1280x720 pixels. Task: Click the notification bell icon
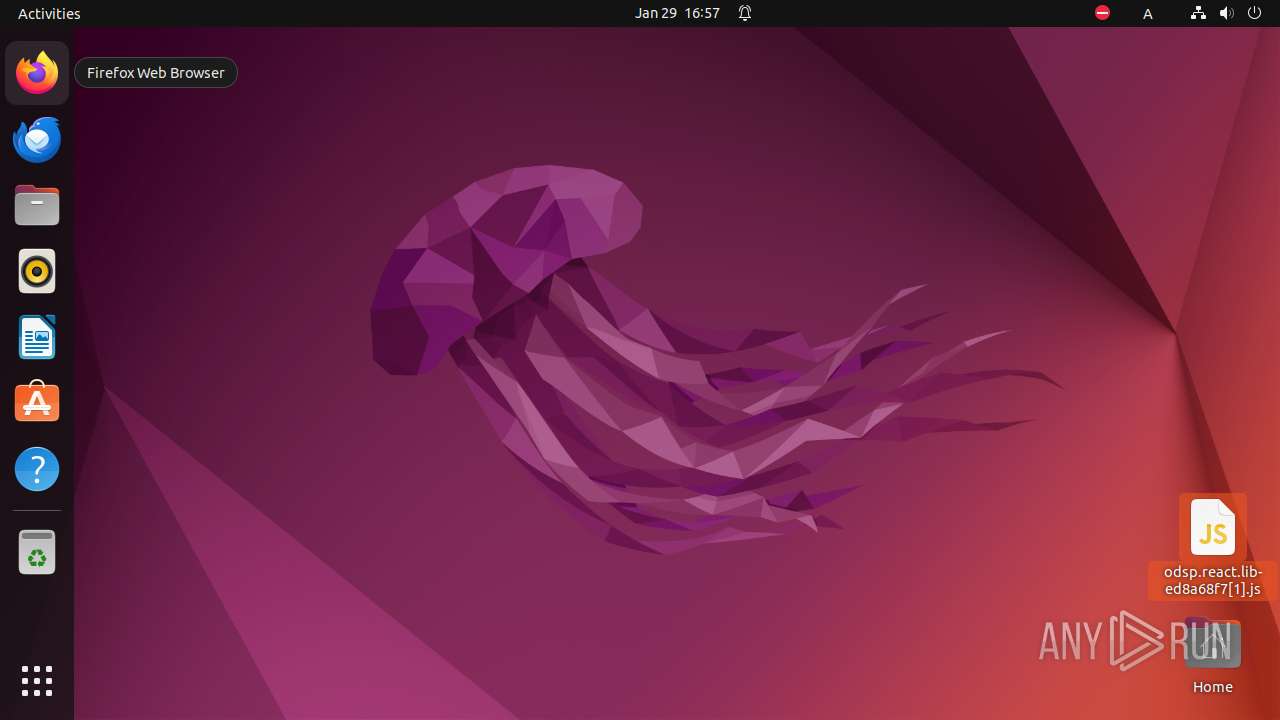coord(745,13)
